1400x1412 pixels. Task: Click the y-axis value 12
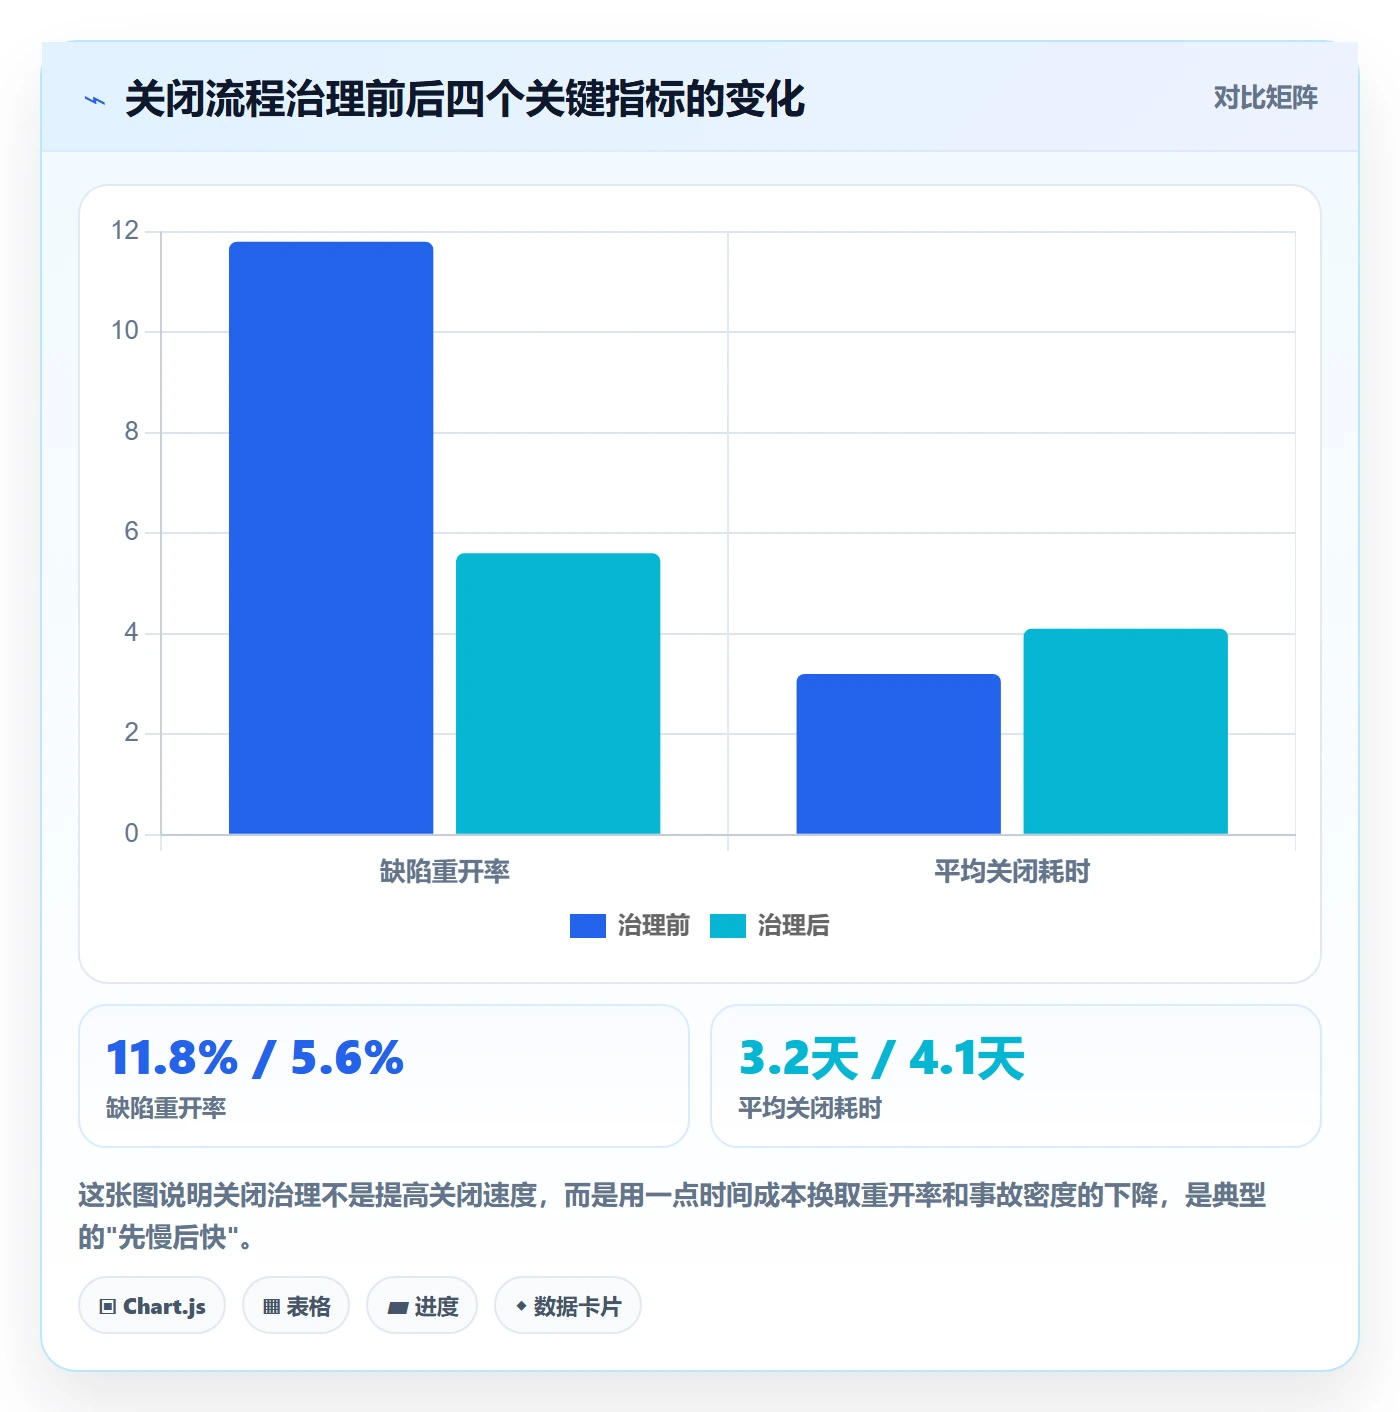coord(125,231)
